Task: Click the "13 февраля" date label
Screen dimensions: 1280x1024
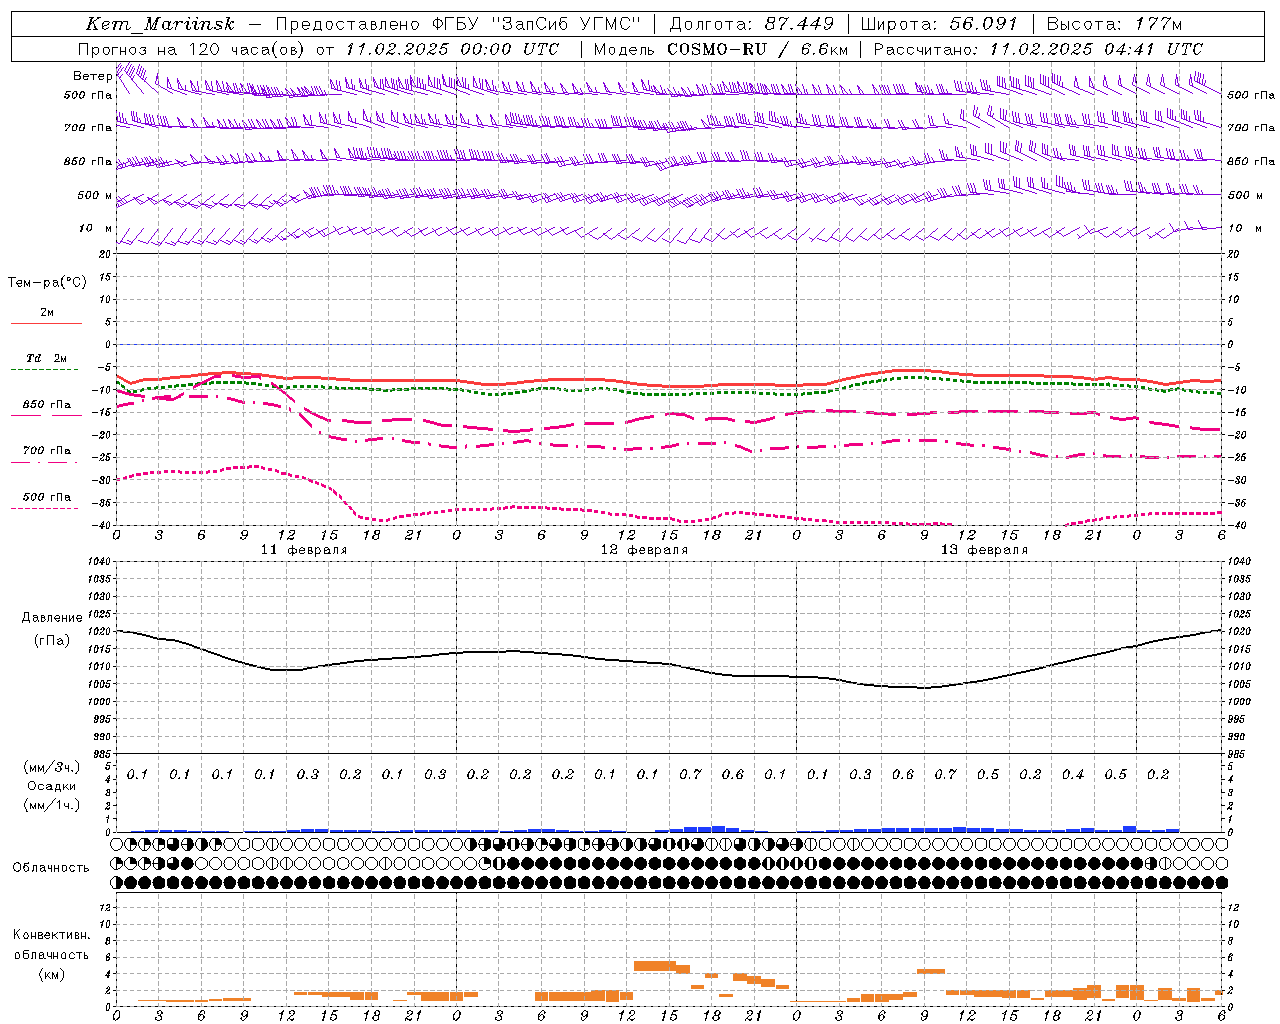Action: 984,550
